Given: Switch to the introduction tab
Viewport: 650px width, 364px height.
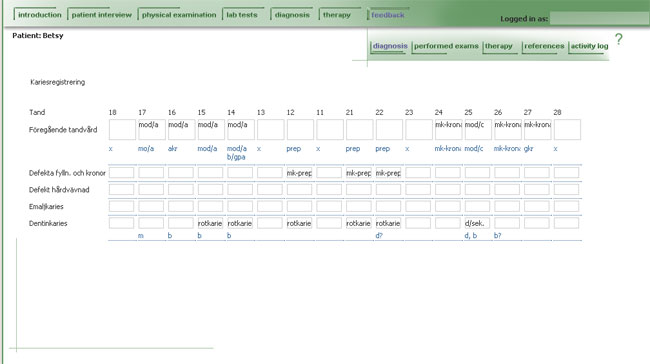Looking at the screenshot, I should 40,15.
